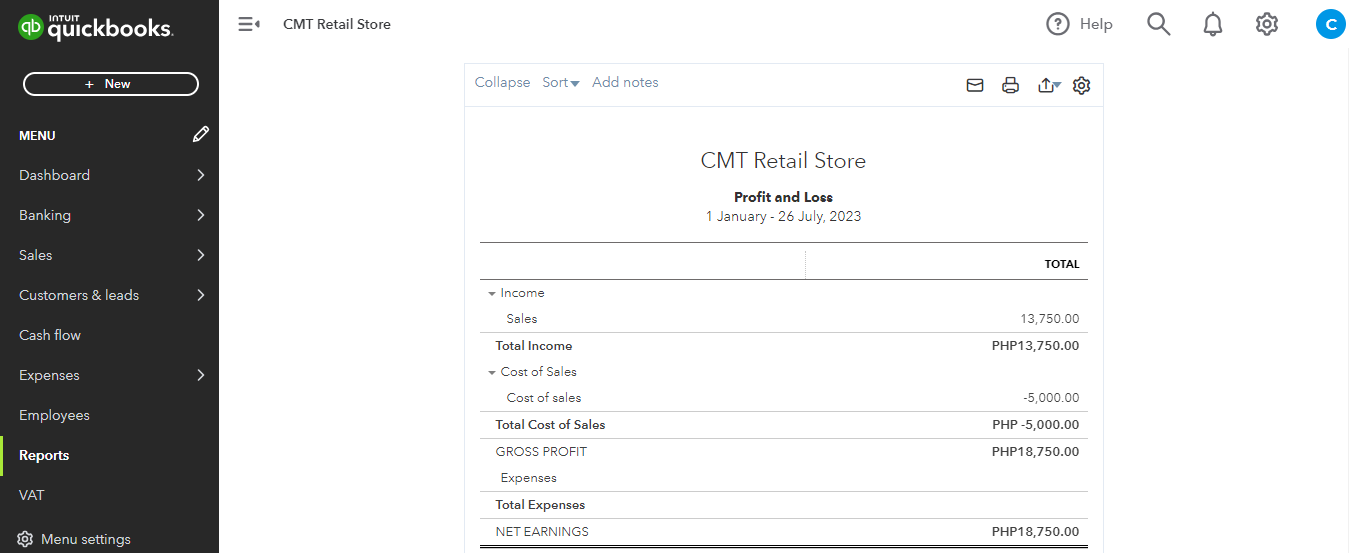
Task: Click the Profit and Loss heading
Action: 783,197
